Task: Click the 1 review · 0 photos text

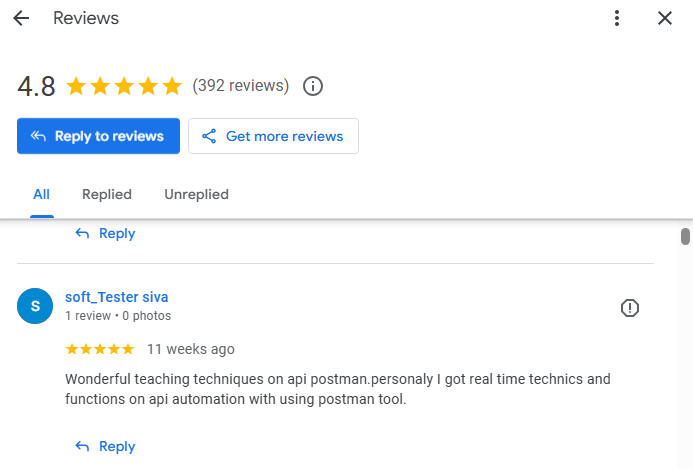Action: [x=118, y=316]
